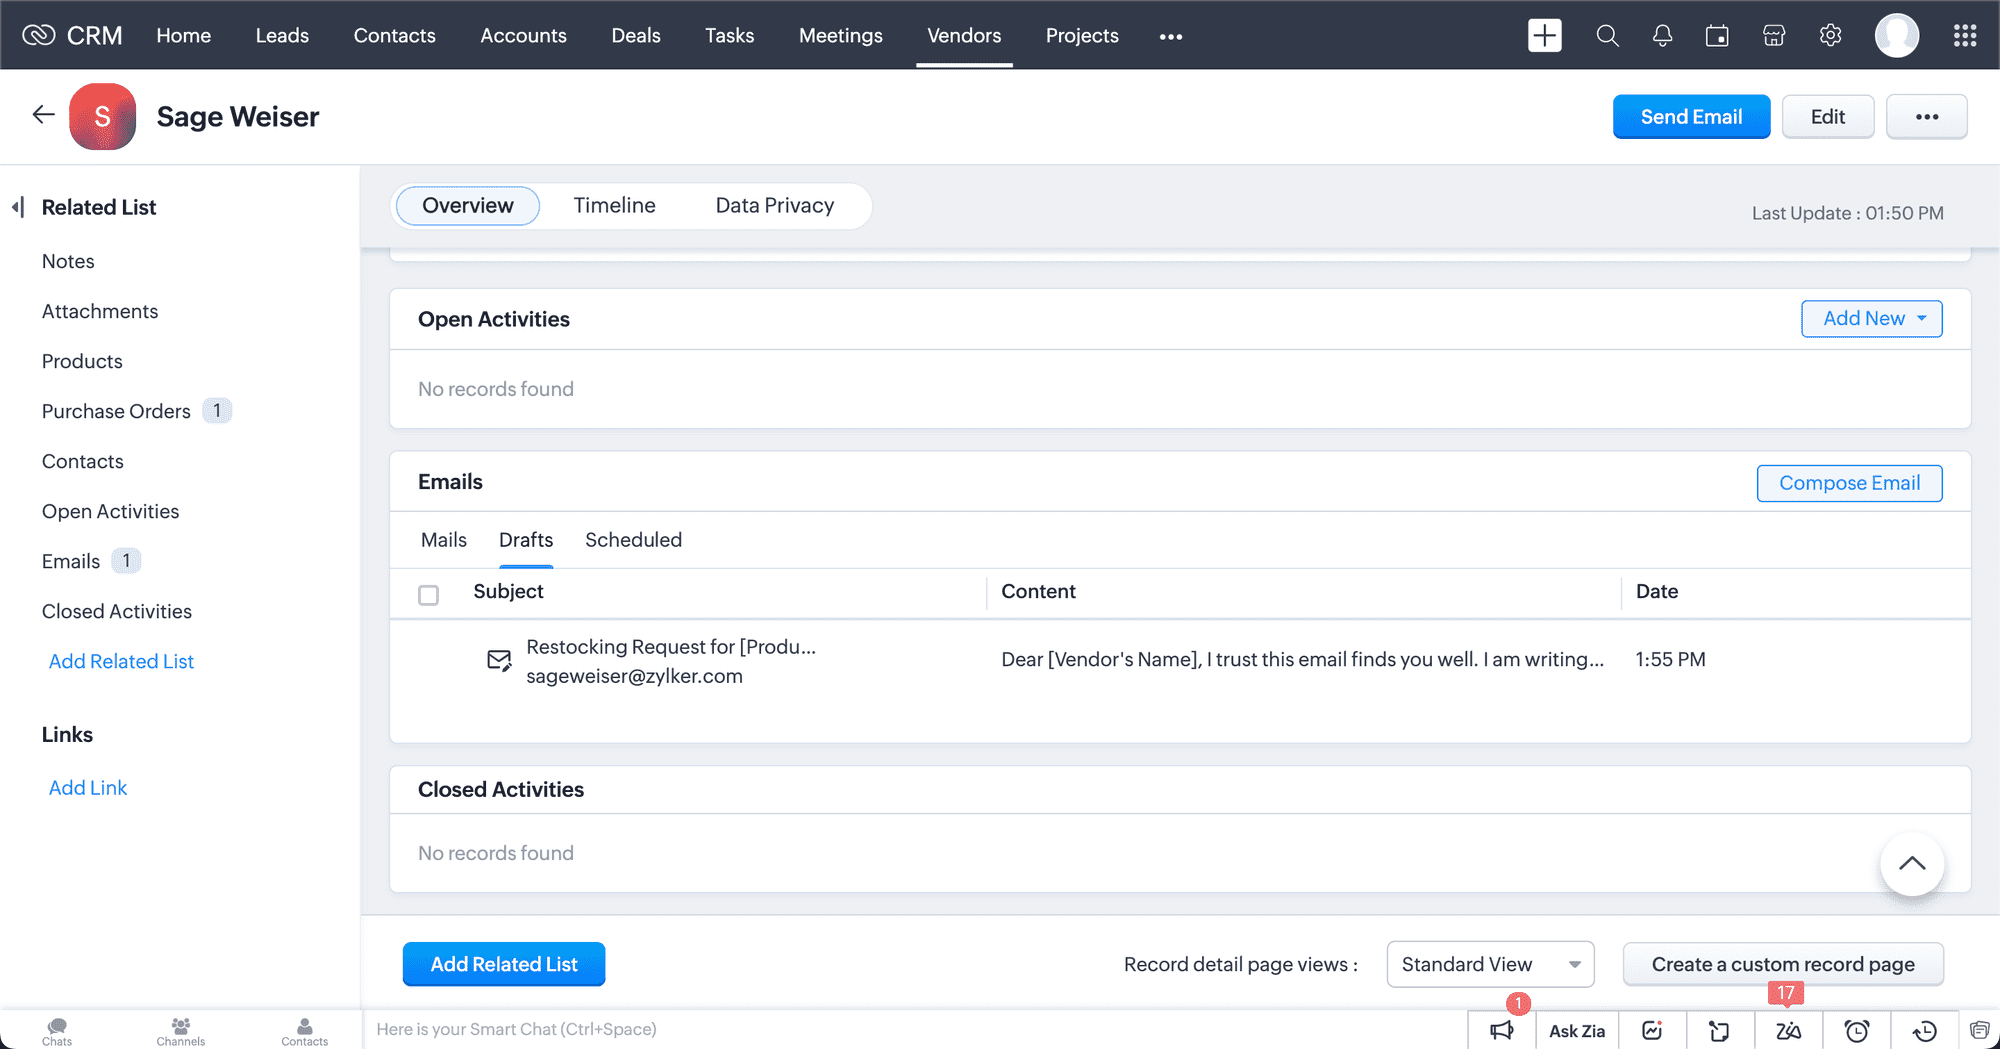Tick the select-all checkbox beside Subject
2000x1049 pixels.
tap(428, 595)
